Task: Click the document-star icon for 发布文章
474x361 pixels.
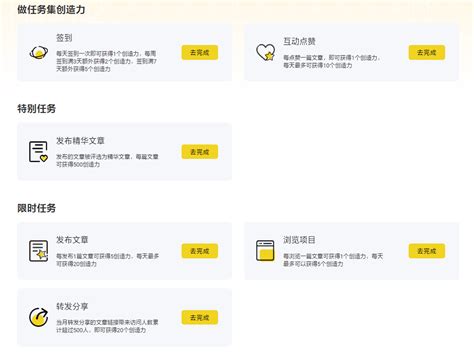Action: (x=39, y=251)
